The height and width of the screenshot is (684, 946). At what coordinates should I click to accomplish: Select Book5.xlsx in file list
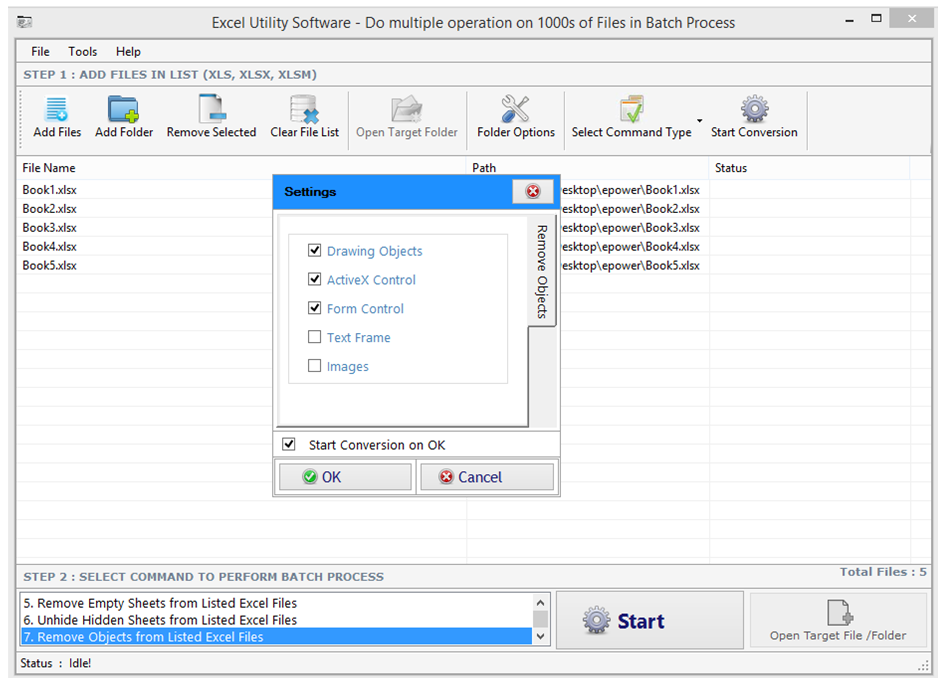pos(49,265)
